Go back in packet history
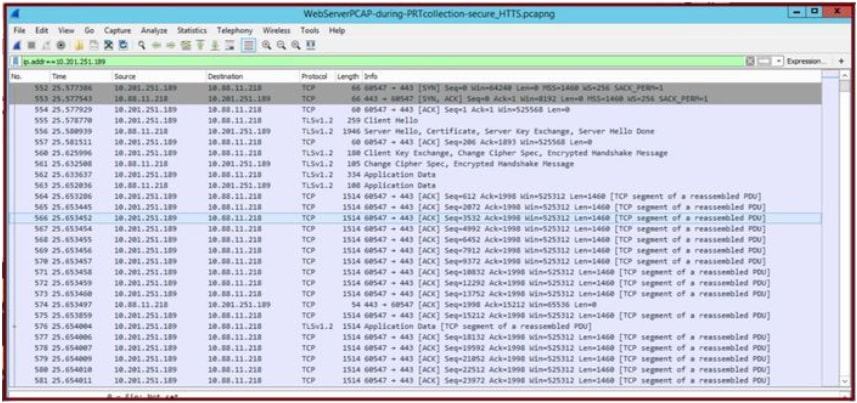The image size is (857, 403). point(156,45)
